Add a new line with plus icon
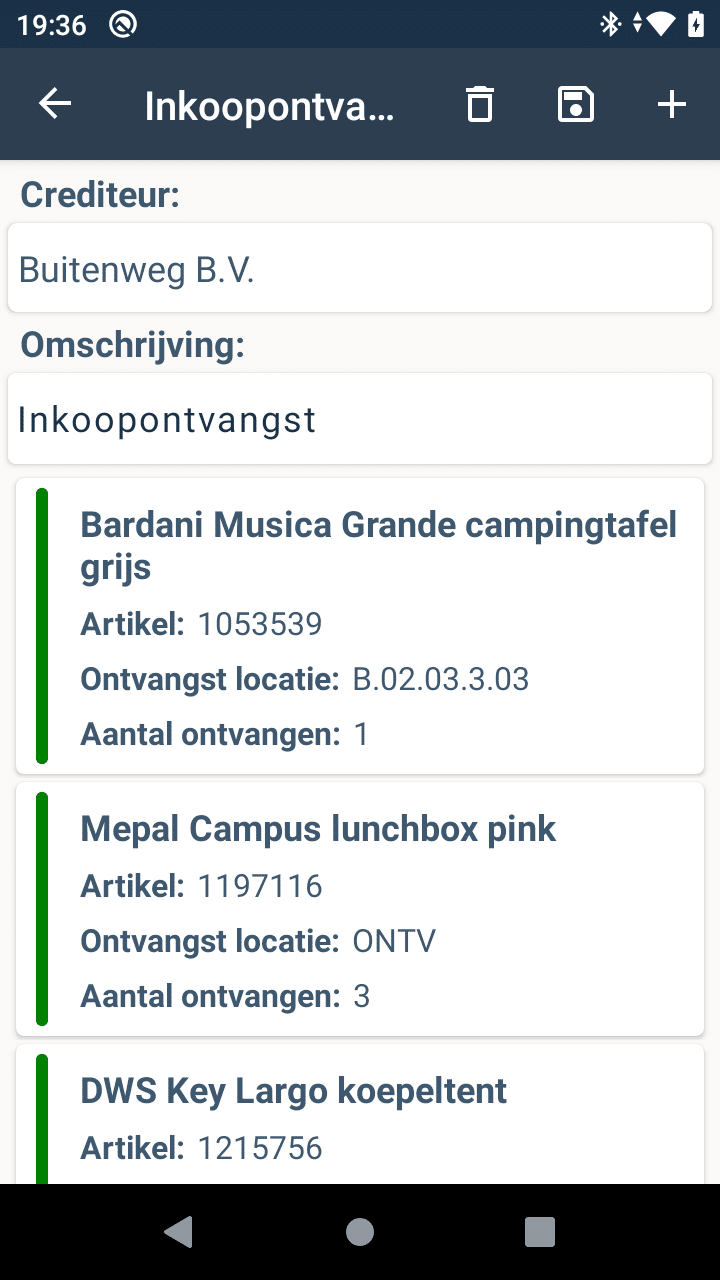This screenshot has height=1280, width=720. (672, 104)
